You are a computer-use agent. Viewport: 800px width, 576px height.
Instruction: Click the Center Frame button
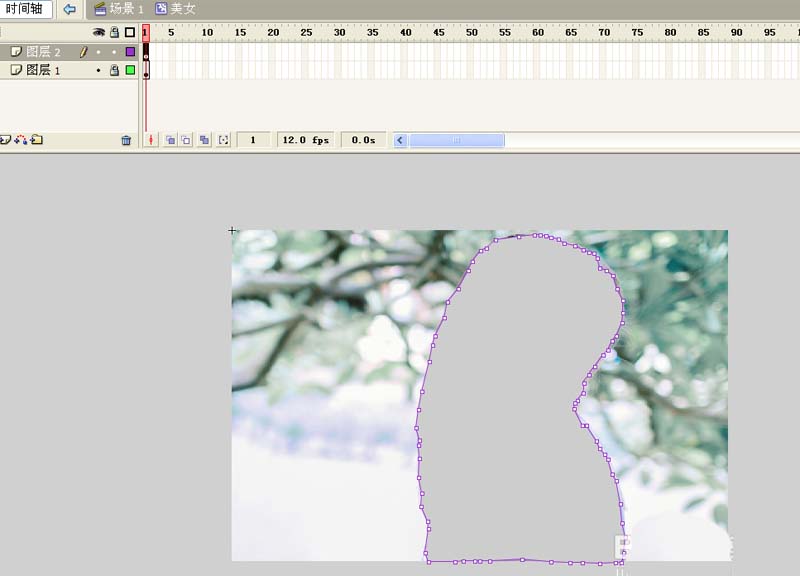(x=151, y=140)
